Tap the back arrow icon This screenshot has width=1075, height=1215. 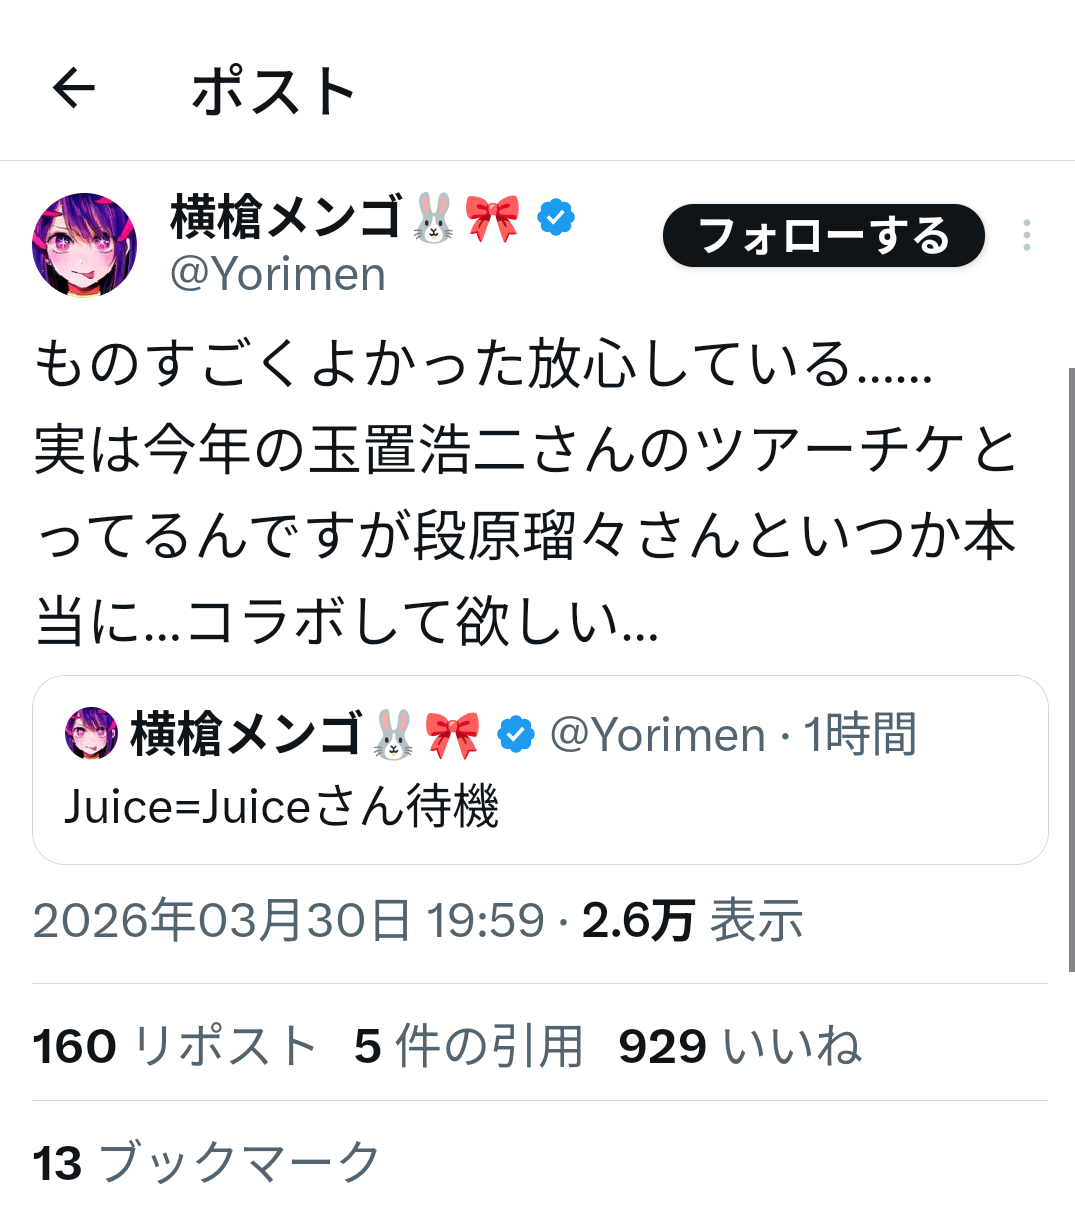pyautogui.click(x=74, y=89)
